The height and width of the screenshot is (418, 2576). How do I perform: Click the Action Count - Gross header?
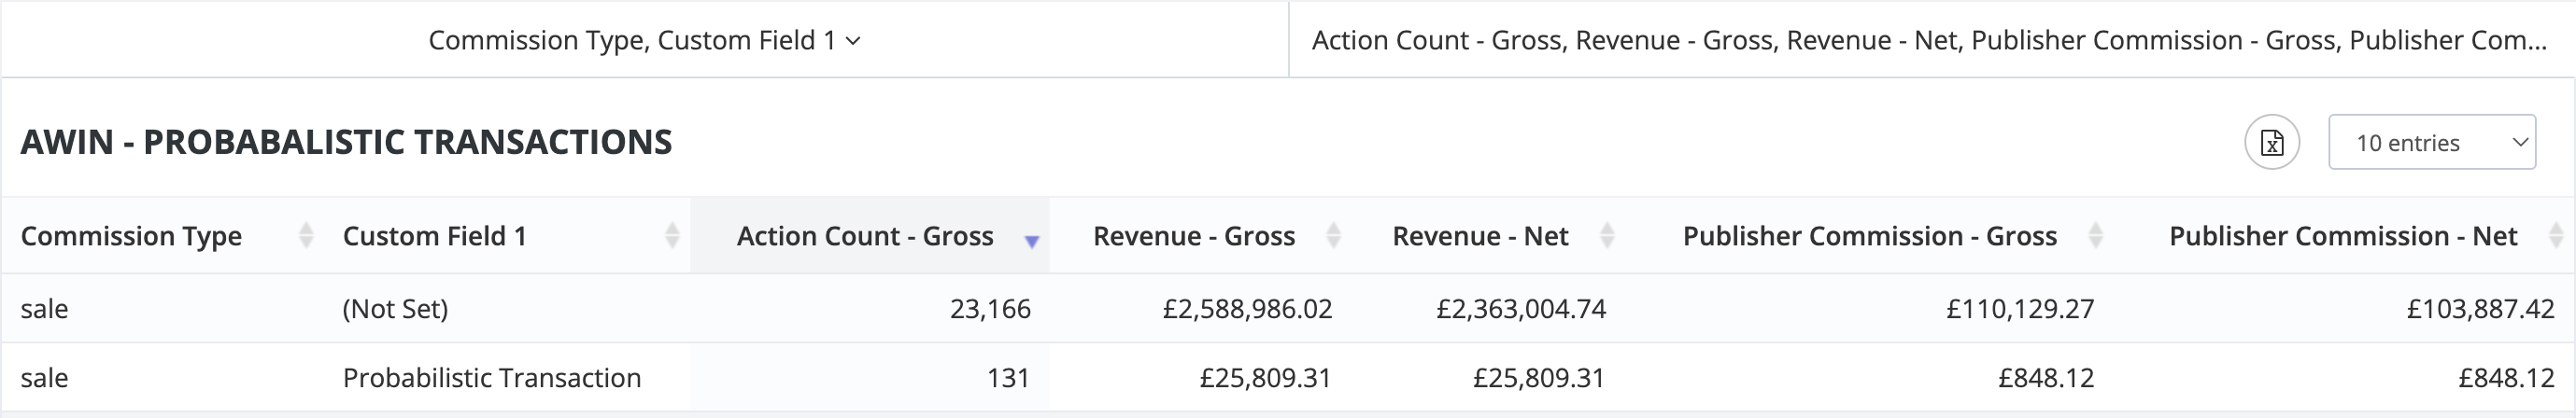click(x=865, y=236)
